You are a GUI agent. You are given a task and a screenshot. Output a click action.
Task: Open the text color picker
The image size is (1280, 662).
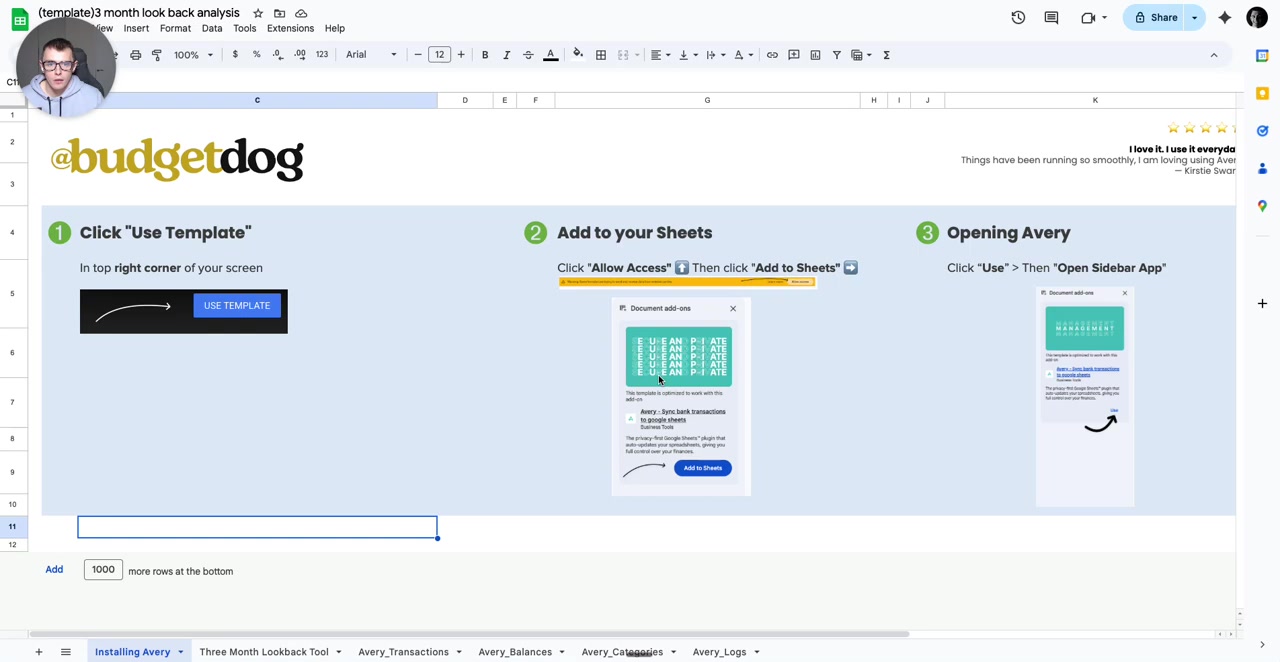[550, 54]
